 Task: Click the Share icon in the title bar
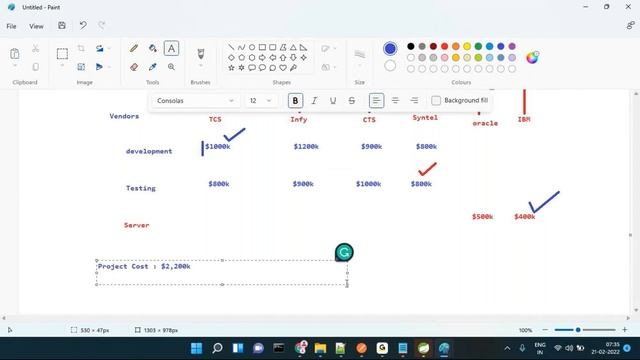pyautogui.click(x=631, y=26)
